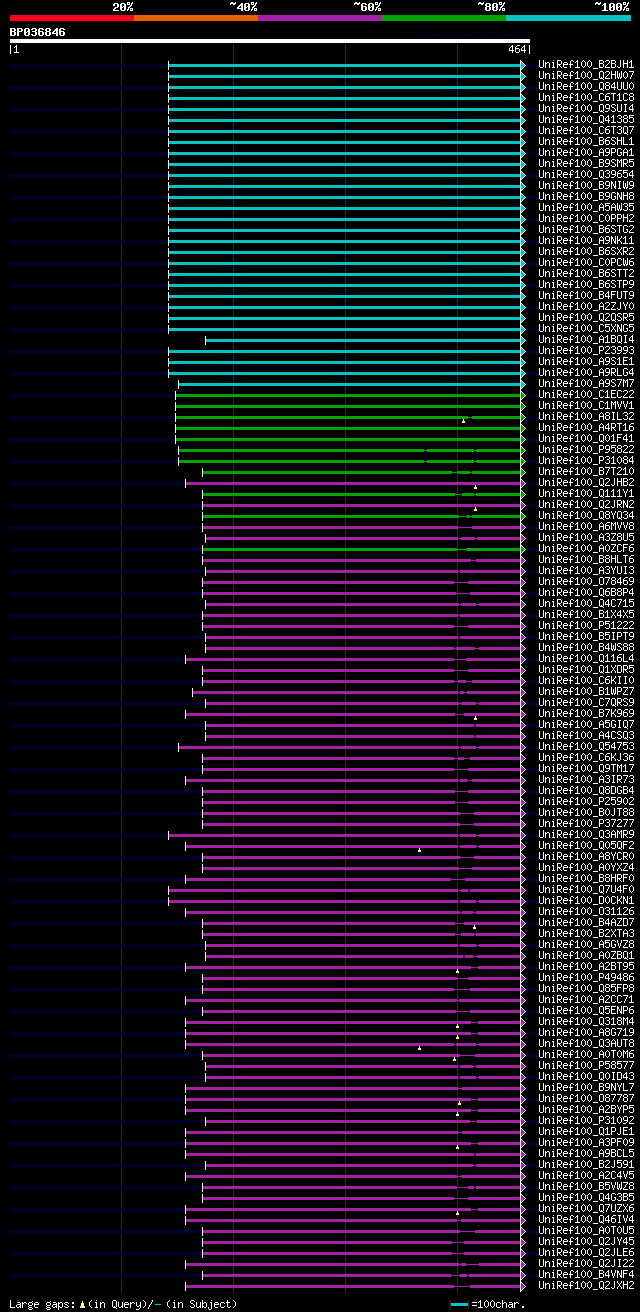Click the query gap marker on UniRef100_Q2JRN2 row
The height and width of the screenshot is (1312, 640).
click(475, 508)
